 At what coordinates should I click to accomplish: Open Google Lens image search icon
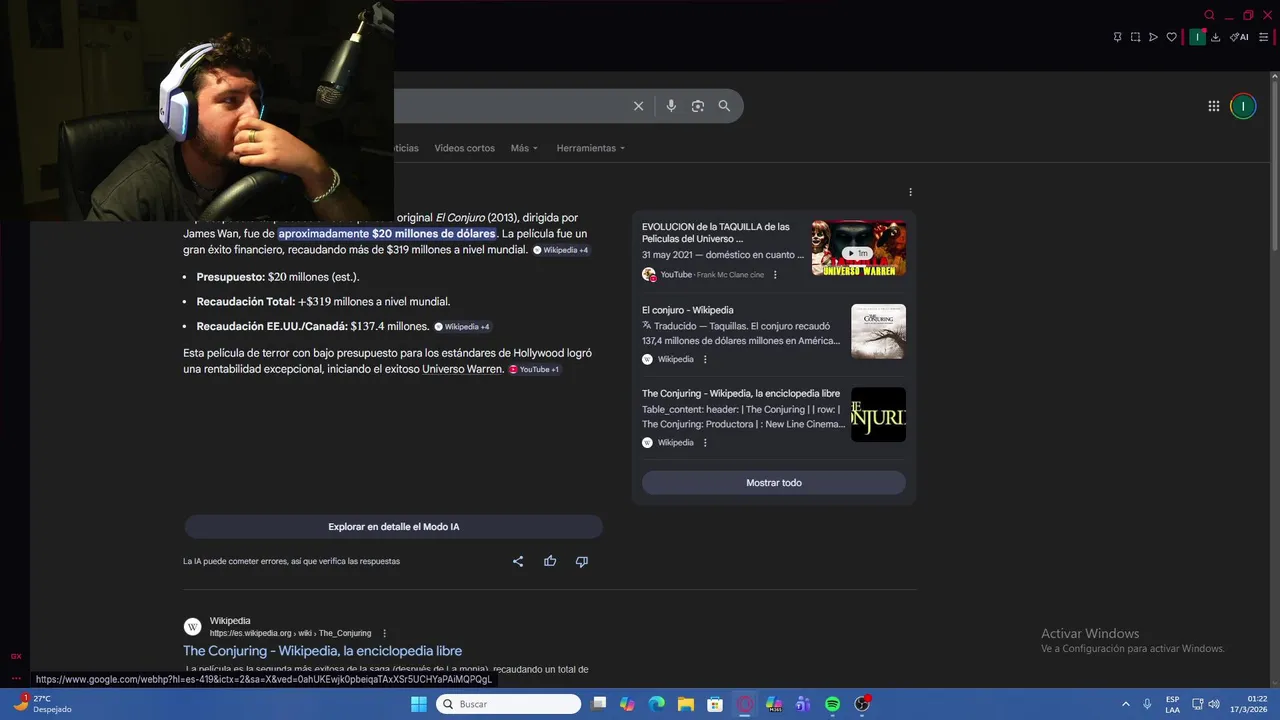698,106
